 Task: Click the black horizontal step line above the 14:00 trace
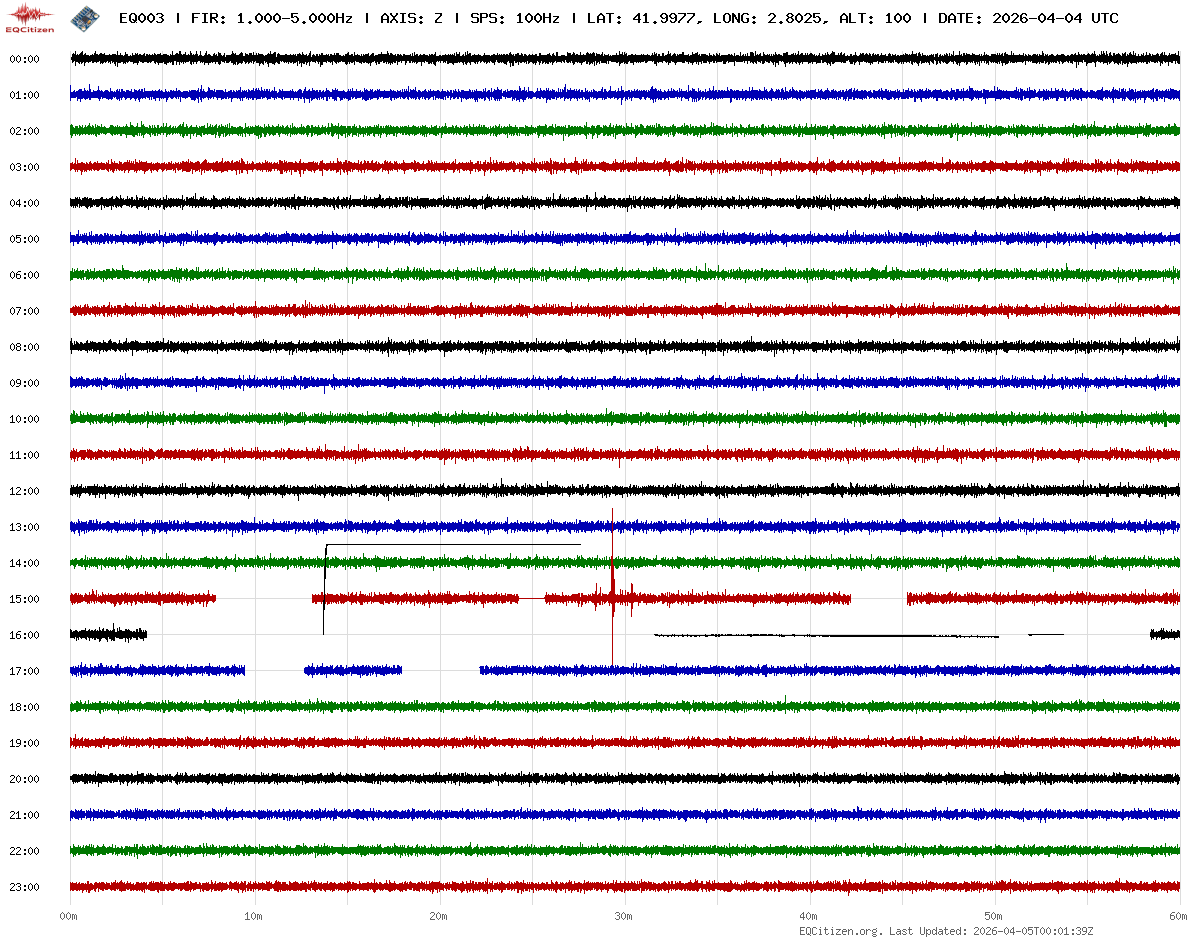[x=452, y=545]
